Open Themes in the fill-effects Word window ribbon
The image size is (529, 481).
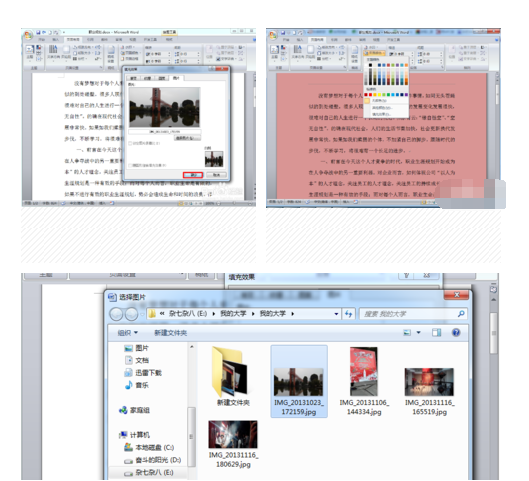[30, 52]
